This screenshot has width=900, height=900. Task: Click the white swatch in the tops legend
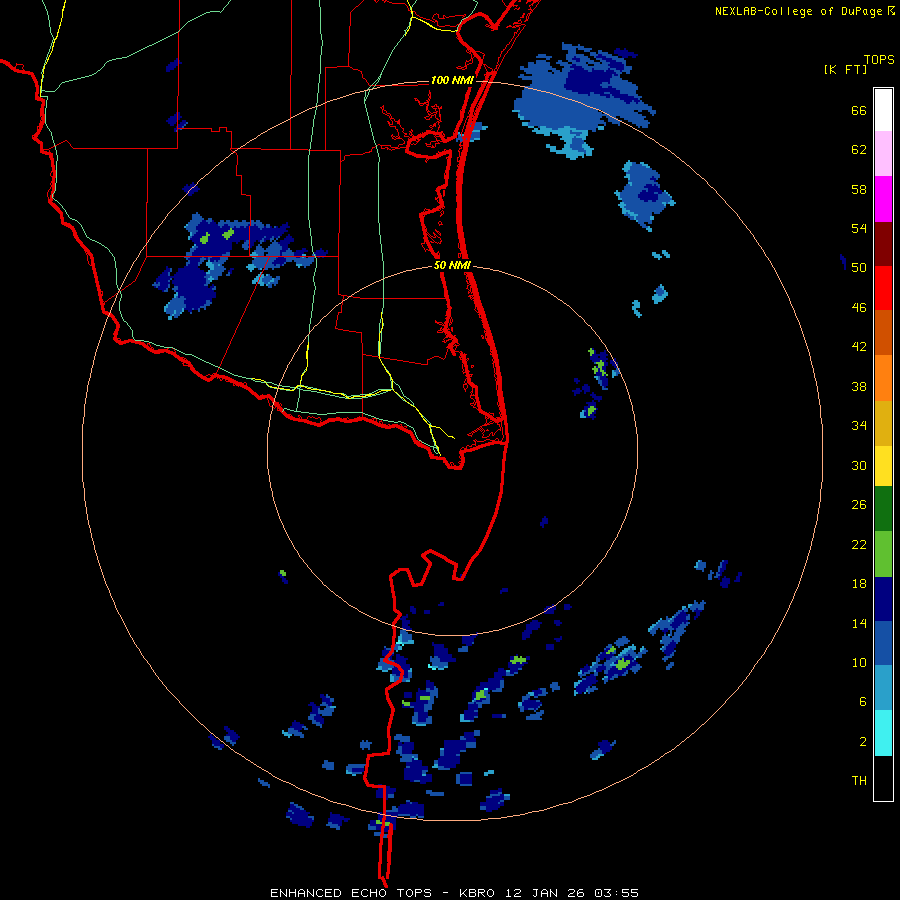click(x=883, y=110)
